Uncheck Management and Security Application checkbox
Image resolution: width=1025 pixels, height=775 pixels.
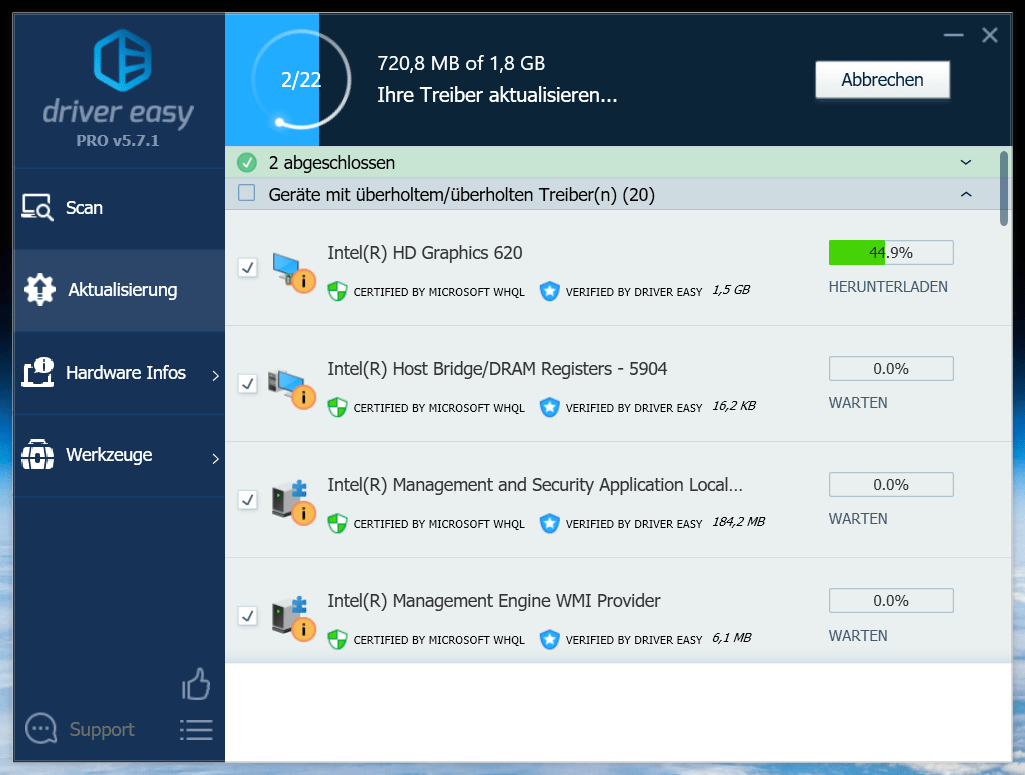[247, 500]
